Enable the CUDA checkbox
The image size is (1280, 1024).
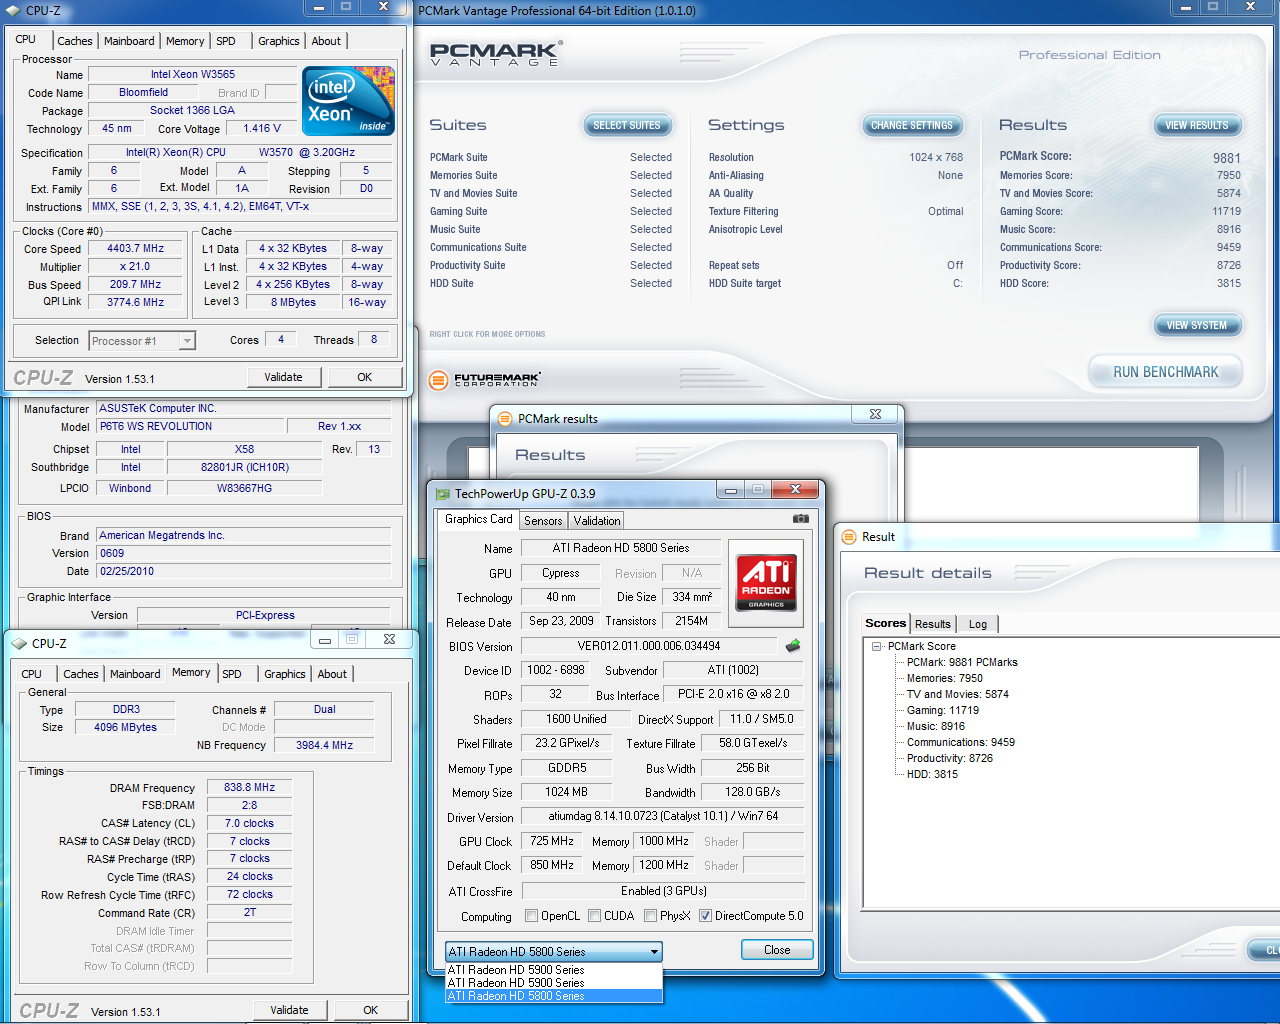[x=594, y=916]
